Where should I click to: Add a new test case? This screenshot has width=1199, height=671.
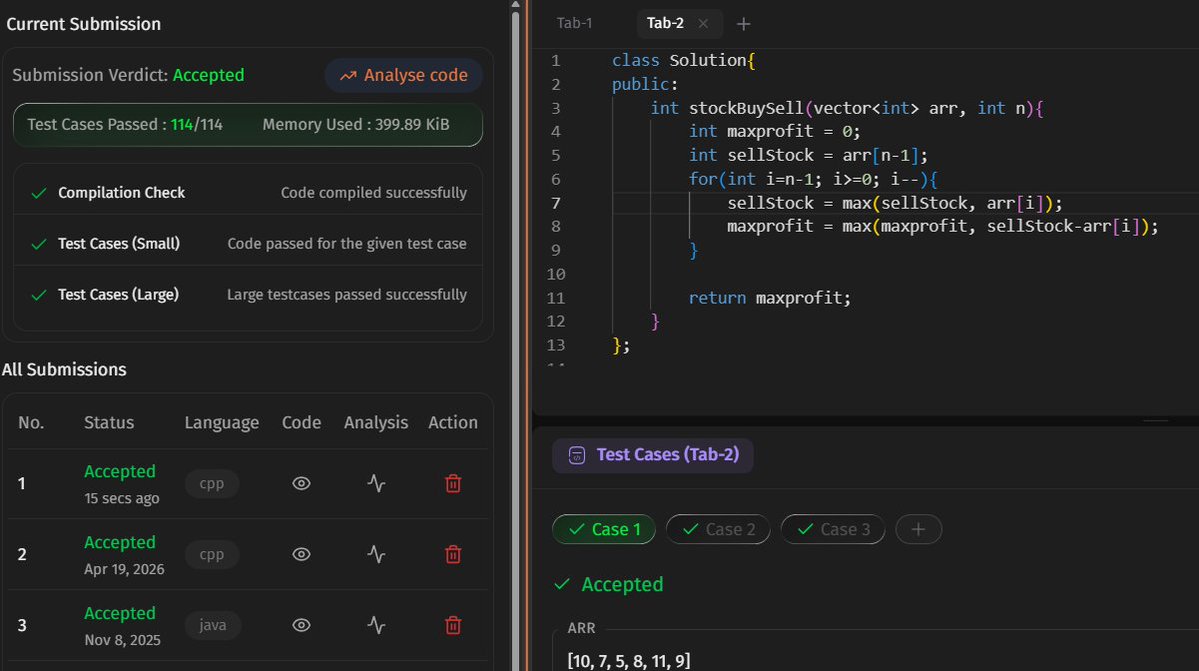[x=918, y=529]
